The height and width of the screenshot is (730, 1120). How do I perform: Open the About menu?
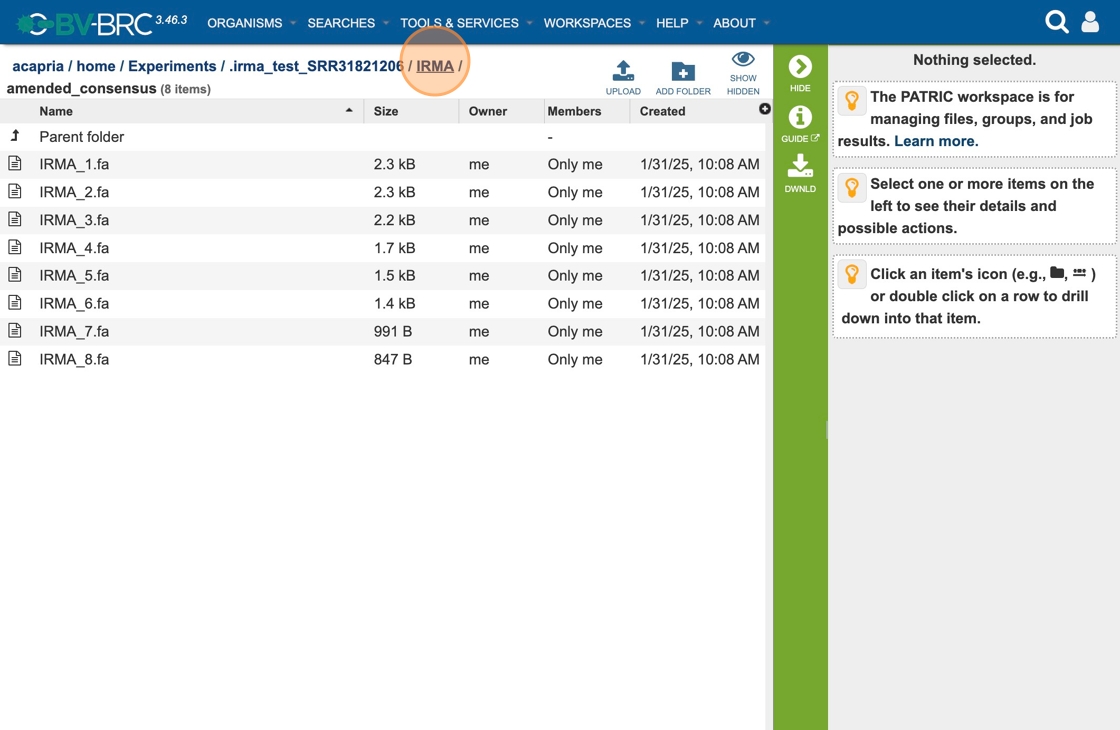click(x=734, y=23)
